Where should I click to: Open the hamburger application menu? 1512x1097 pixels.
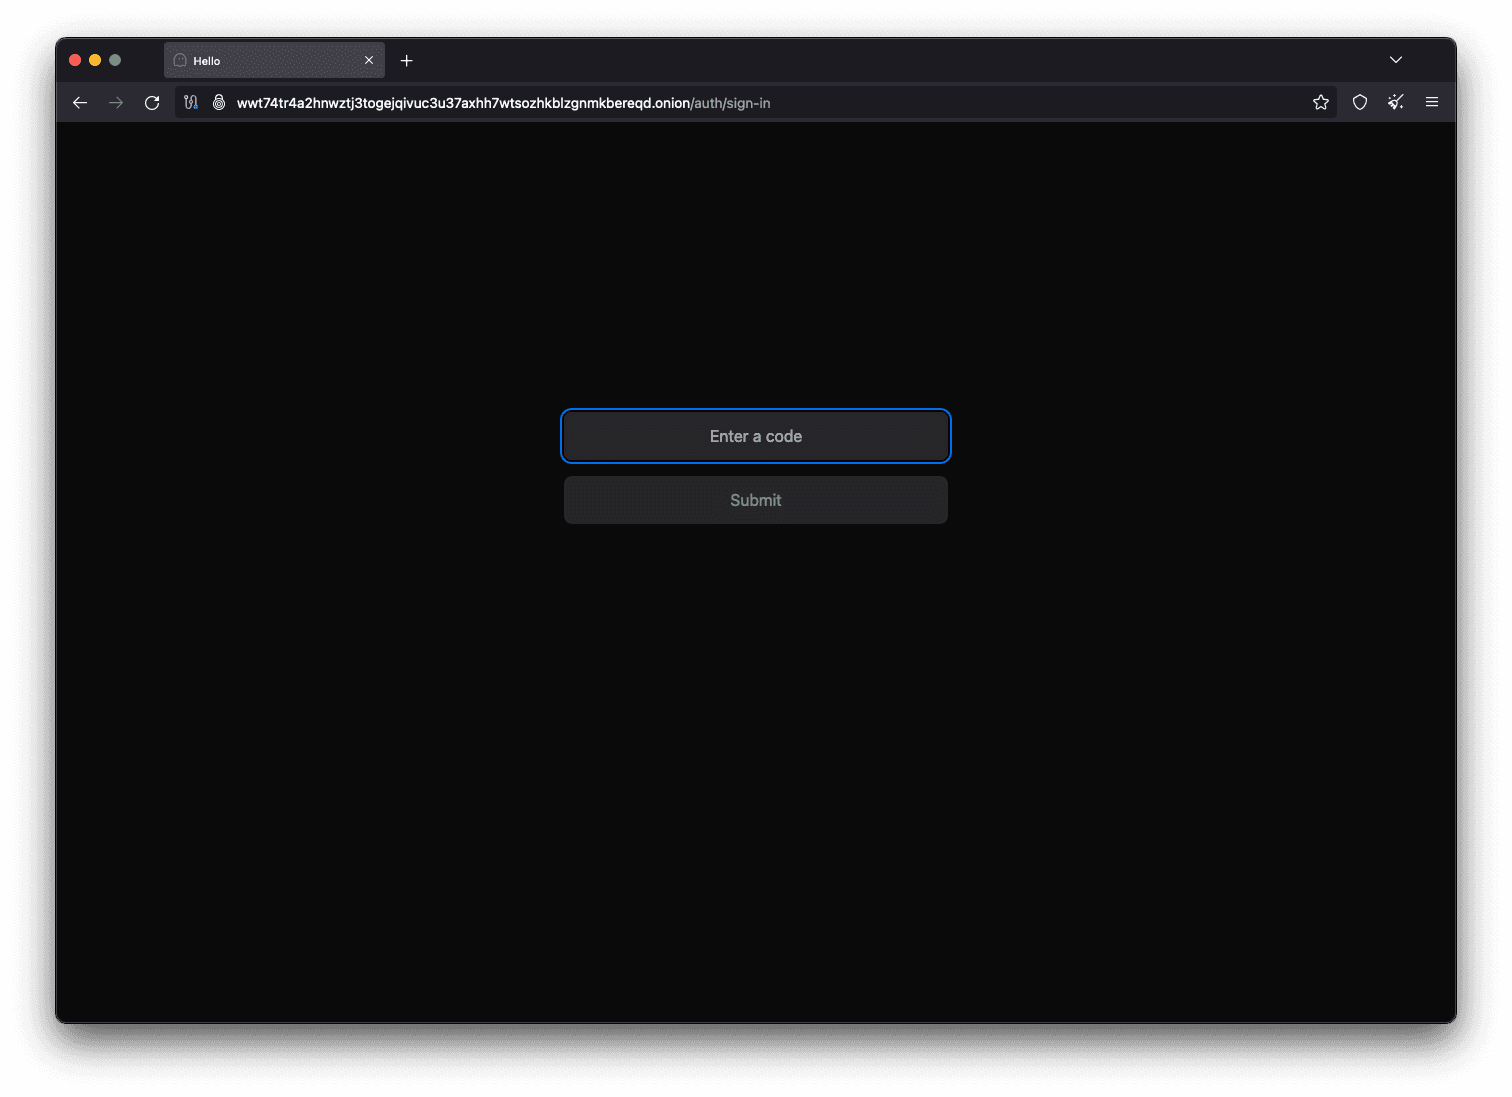pyautogui.click(x=1432, y=103)
